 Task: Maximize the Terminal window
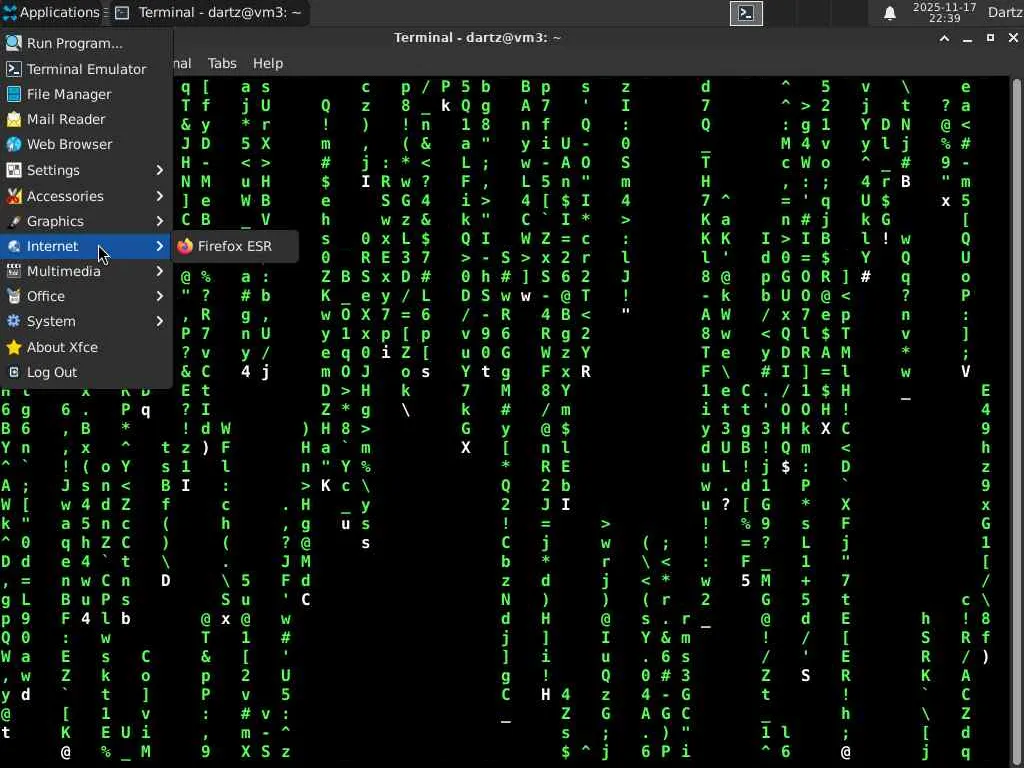tap(990, 38)
